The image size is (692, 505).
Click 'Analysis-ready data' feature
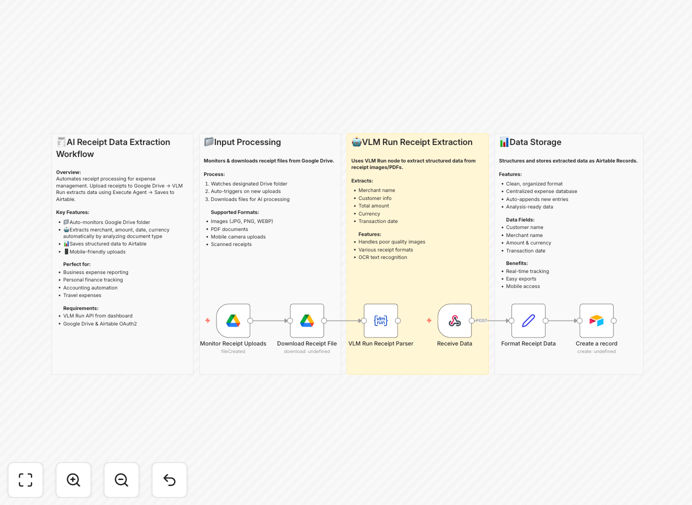530,207
